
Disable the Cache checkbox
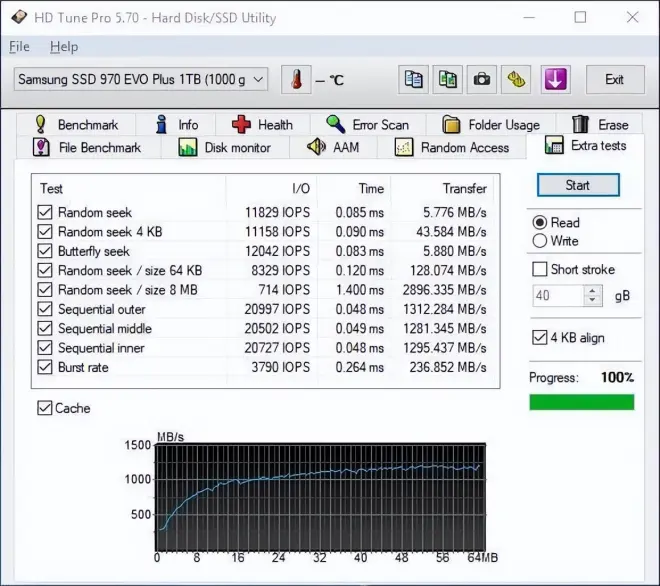click(45, 408)
